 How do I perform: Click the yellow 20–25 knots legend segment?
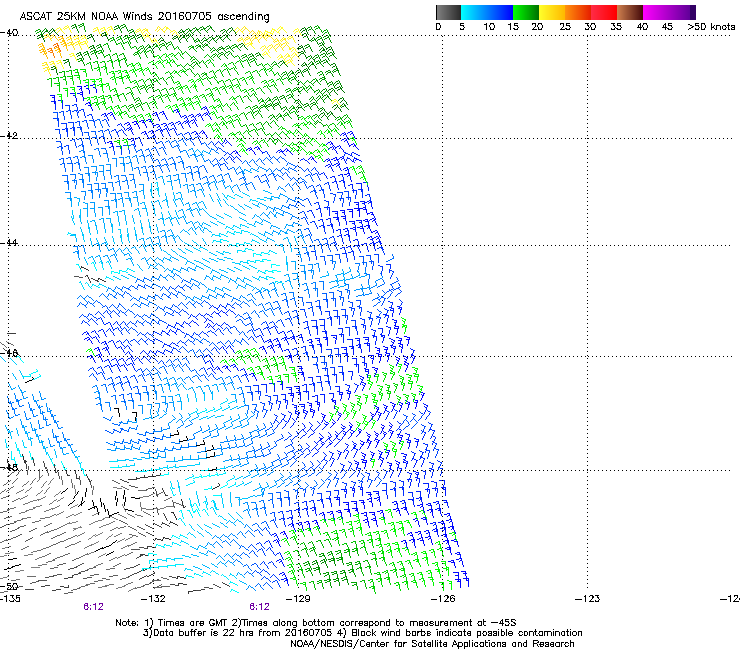coord(552,12)
